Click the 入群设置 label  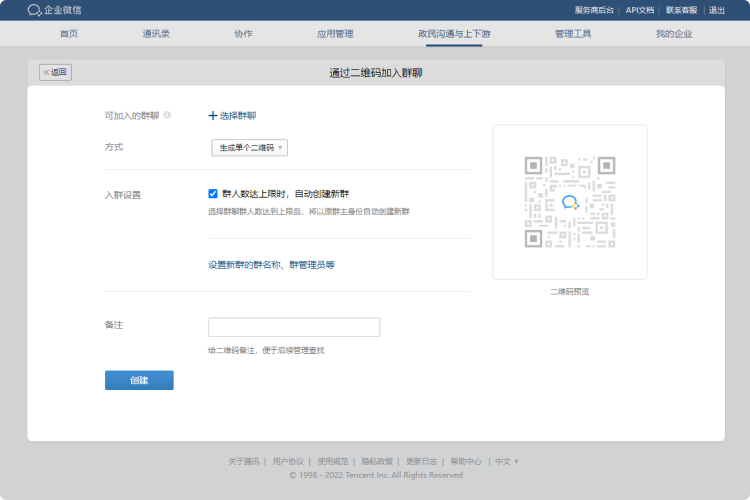[x=123, y=195]
